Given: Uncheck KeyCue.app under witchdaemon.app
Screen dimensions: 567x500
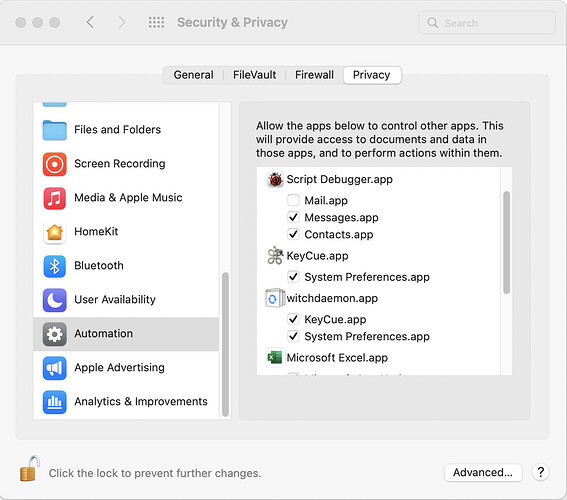Looking at the screenshot, I should click(x=293, y=319).
